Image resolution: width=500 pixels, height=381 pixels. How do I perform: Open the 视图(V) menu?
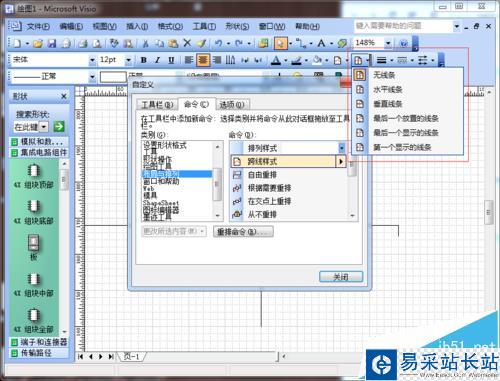pyautogui.click(x=104, y=26)
